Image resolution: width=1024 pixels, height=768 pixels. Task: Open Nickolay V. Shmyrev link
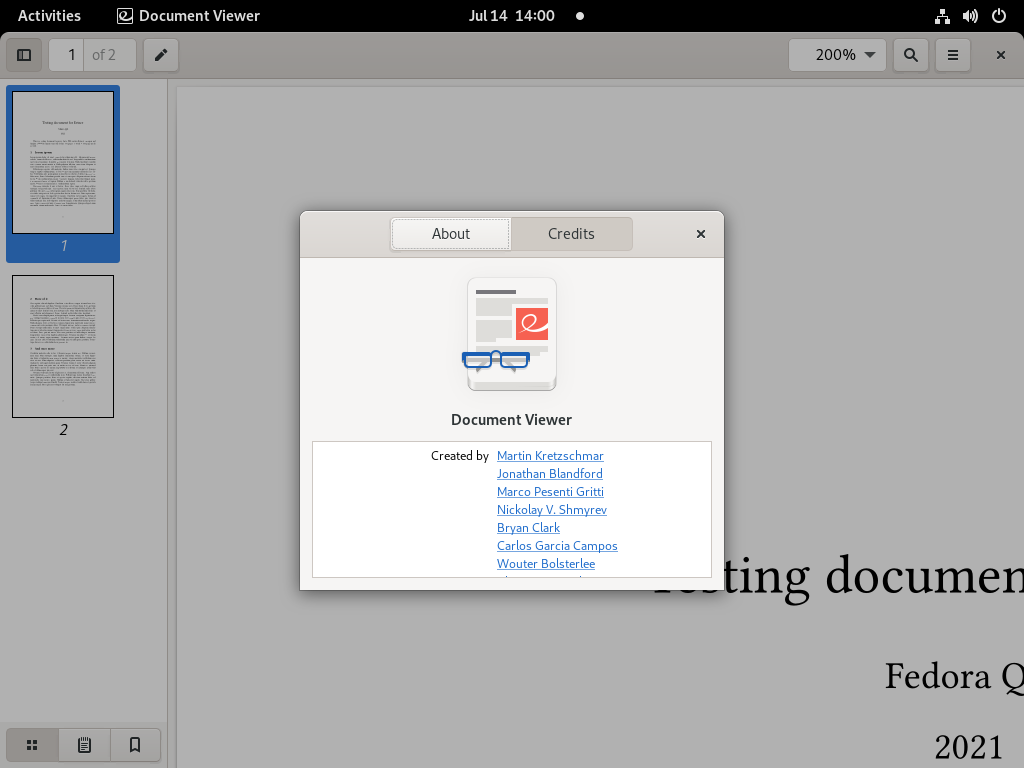point(552,509)
